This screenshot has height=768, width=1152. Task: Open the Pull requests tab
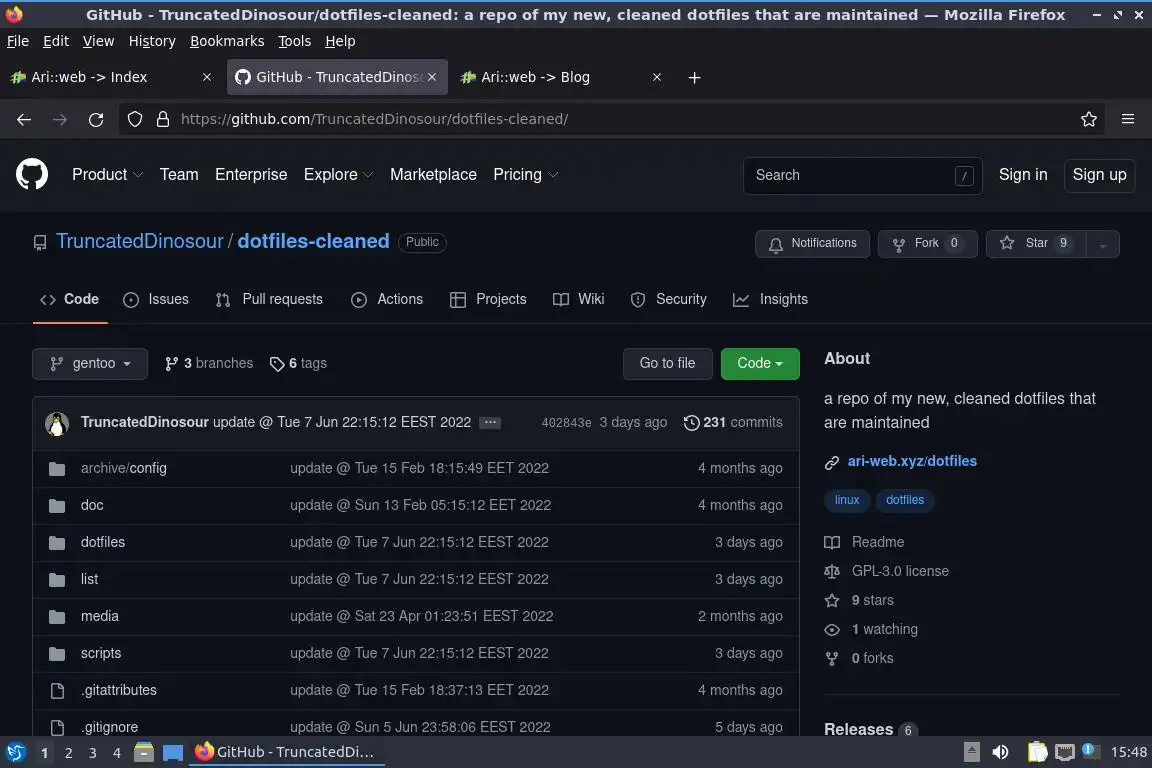point(269,300)
